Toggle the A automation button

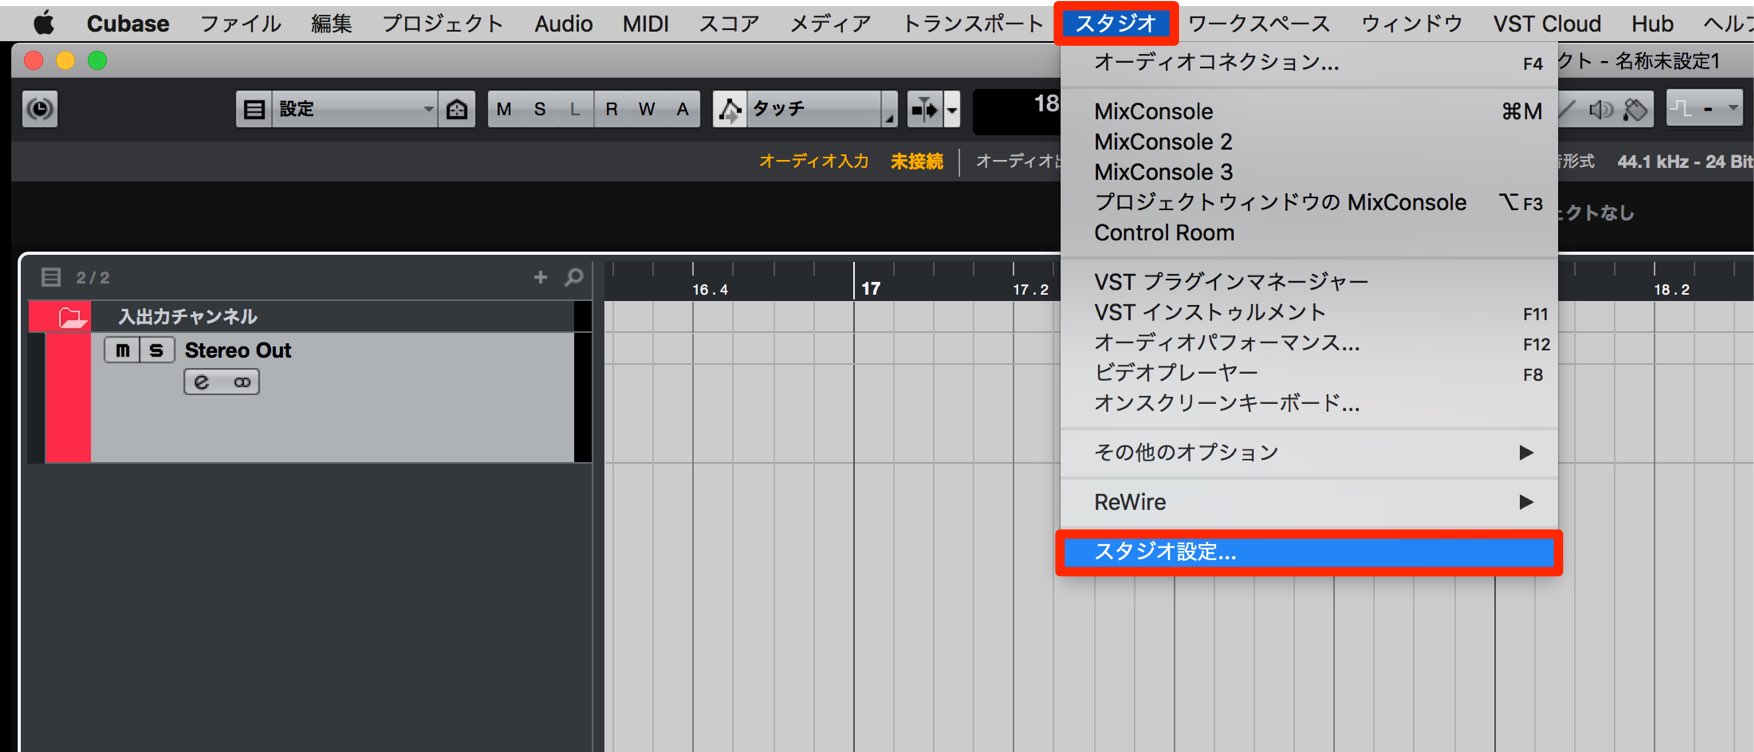point(682,109)
